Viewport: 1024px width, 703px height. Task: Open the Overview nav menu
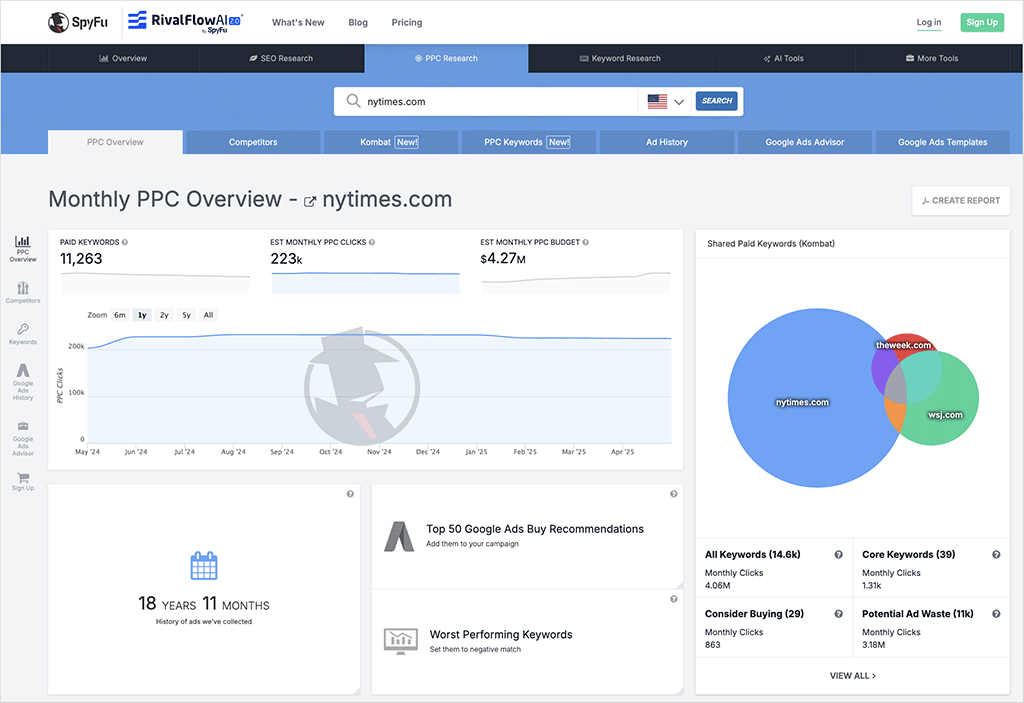[123, 58]
